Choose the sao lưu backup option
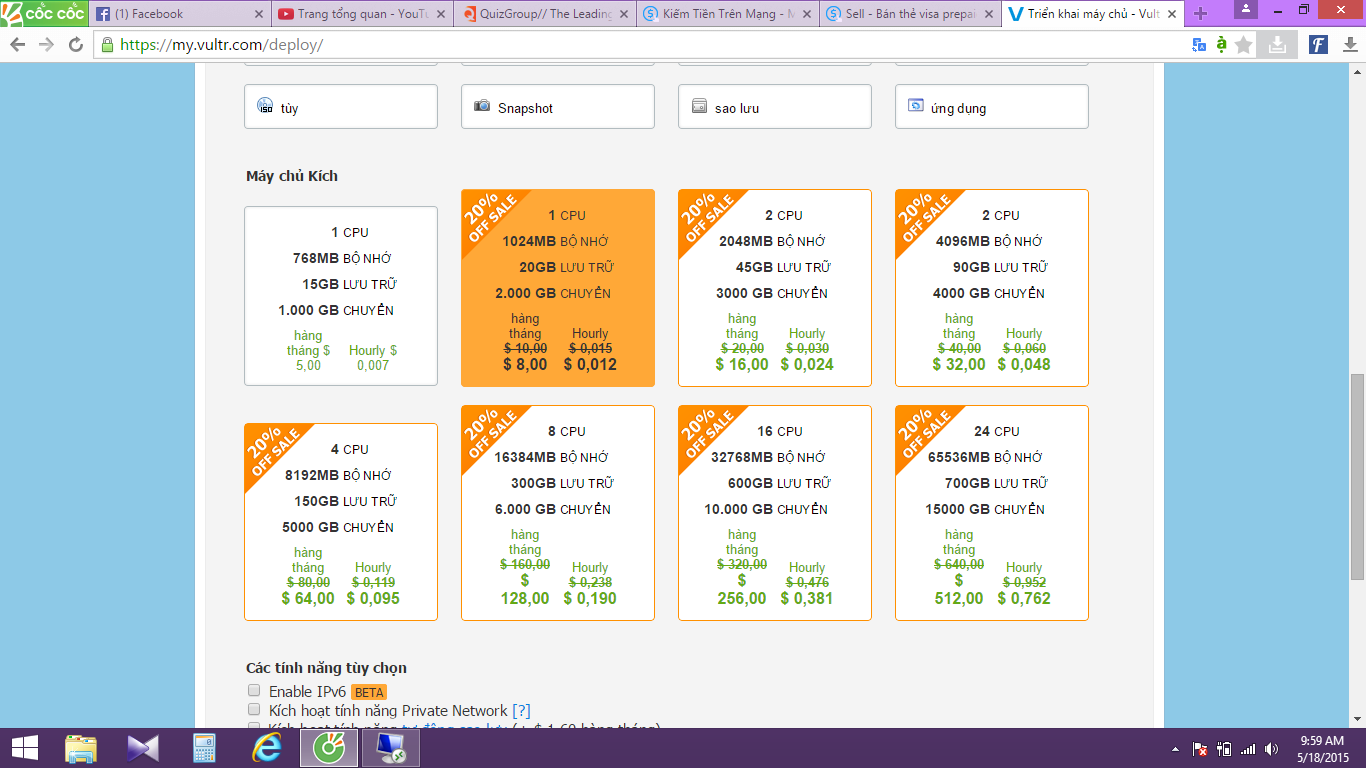 775,107
